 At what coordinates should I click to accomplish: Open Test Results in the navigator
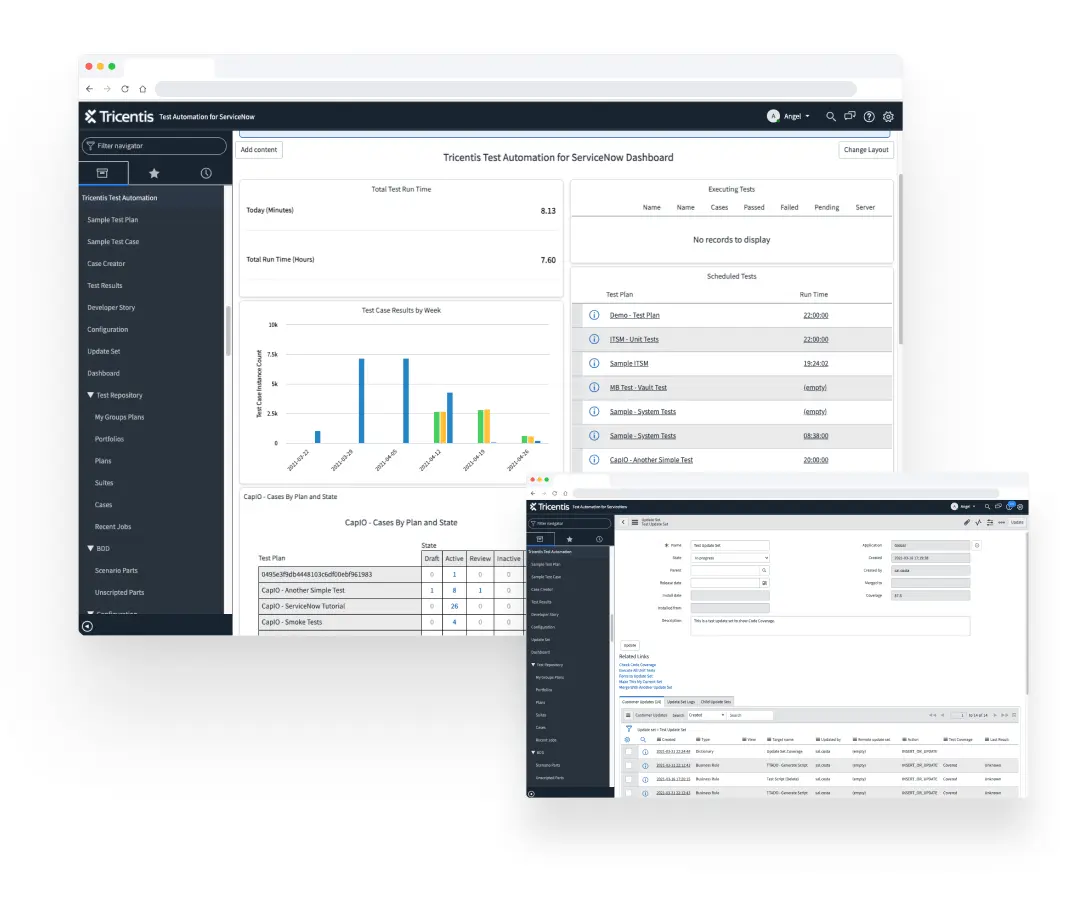pyautogui.click(x=105, y=286)
